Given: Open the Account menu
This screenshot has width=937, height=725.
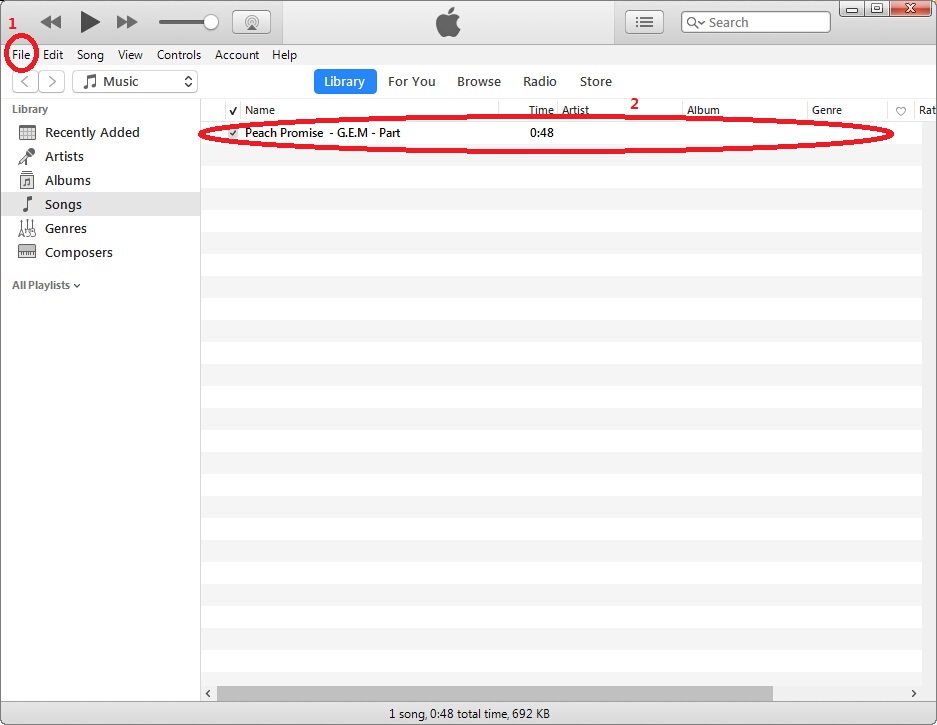Looking at the screenshot, I should tap(237, 55).
